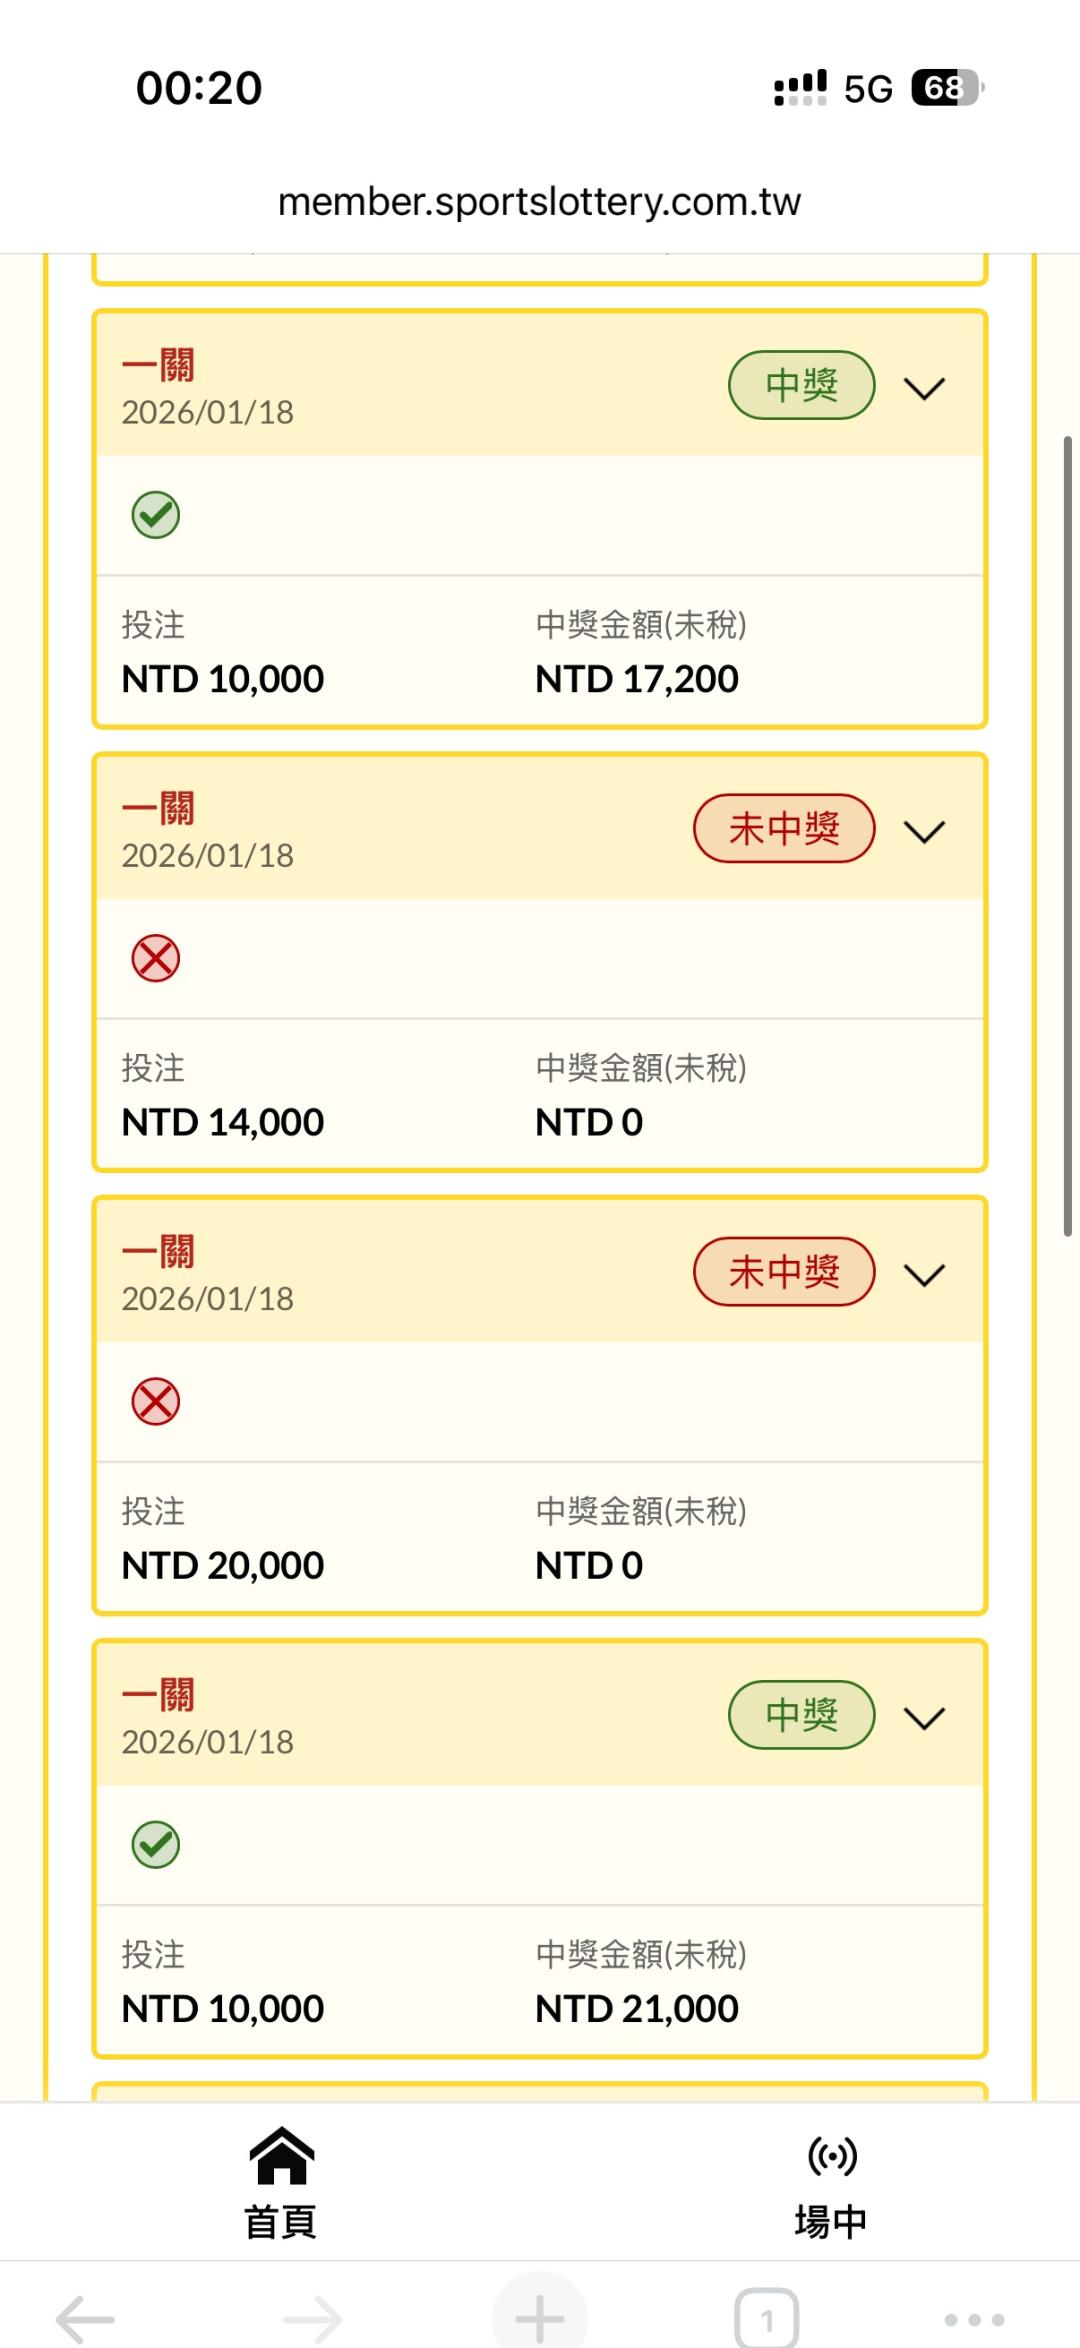Viewport: 1080px width, 2348px height.
Task: Tap the browser back arrow
Action: [x=85, y=2318]
